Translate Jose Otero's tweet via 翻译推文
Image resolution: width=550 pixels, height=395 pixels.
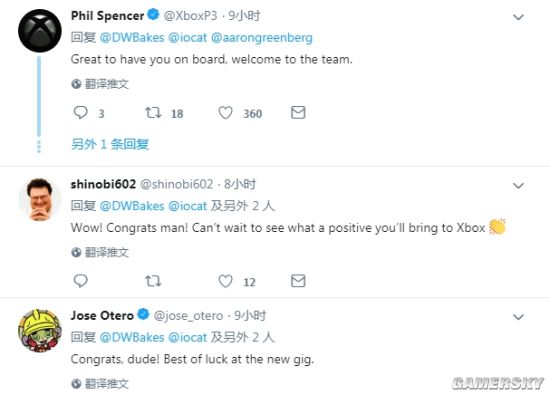pos(100,383)
